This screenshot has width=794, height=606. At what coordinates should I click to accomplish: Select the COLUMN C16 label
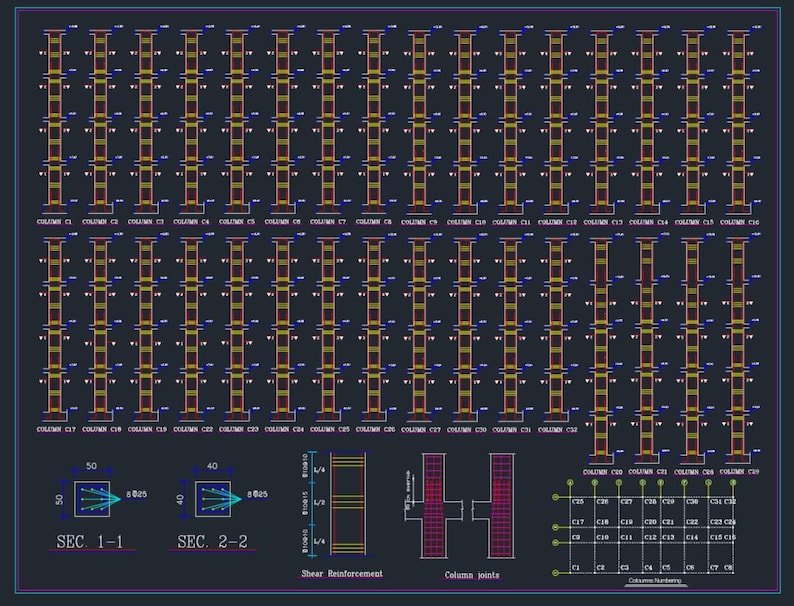[x=740, y=222]
